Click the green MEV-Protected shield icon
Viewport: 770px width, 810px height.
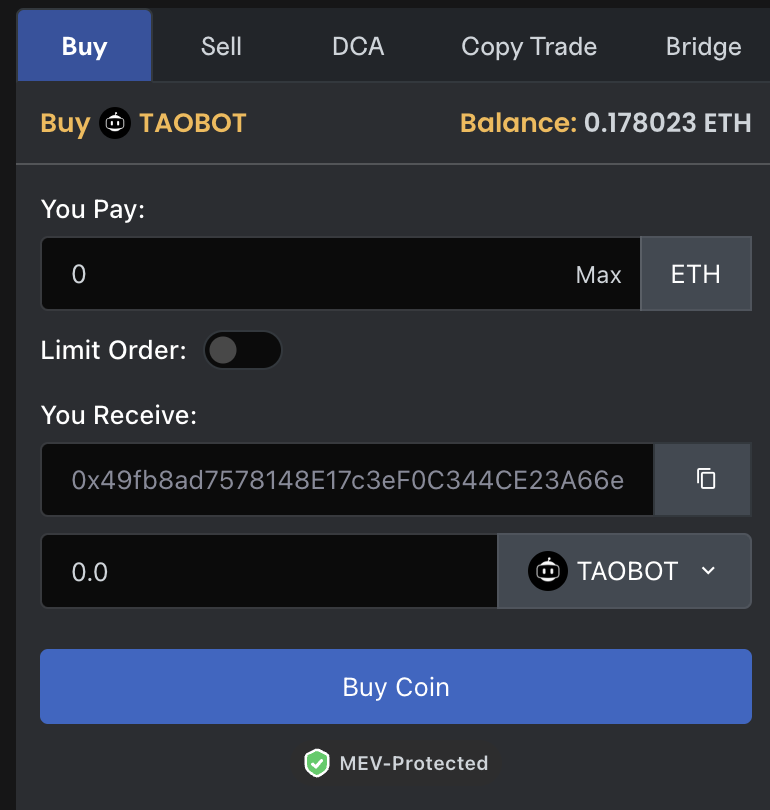317,764
